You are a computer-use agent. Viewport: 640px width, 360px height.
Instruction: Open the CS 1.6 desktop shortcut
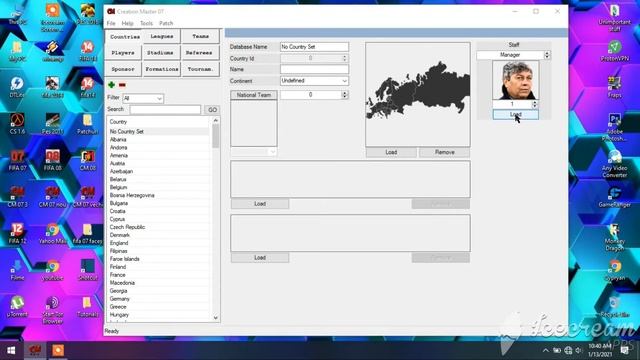(x=17, y=124)
